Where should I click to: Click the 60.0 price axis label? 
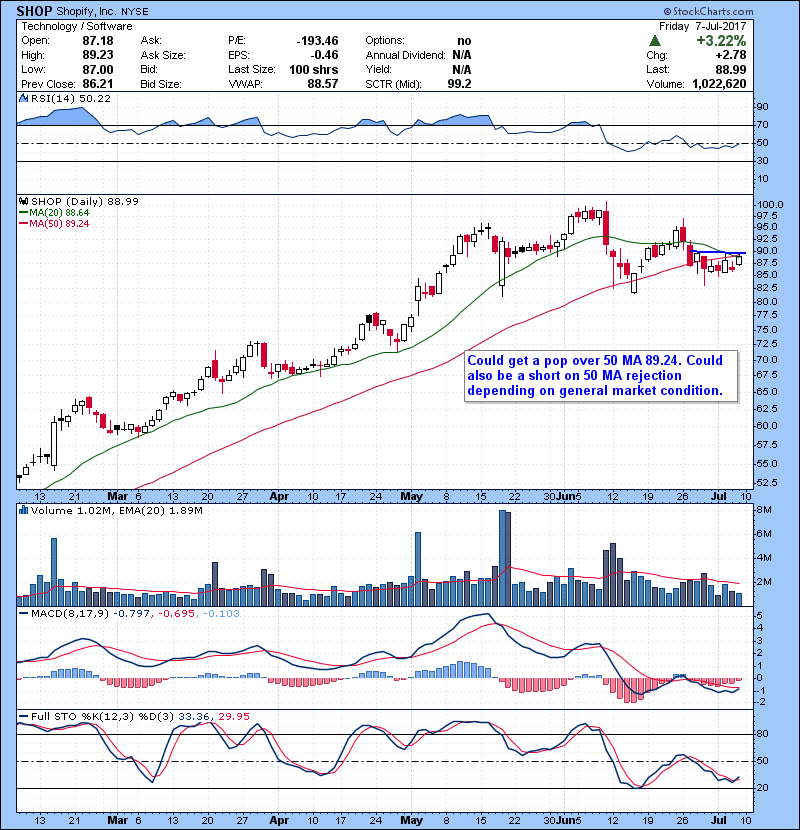(767, 426)
